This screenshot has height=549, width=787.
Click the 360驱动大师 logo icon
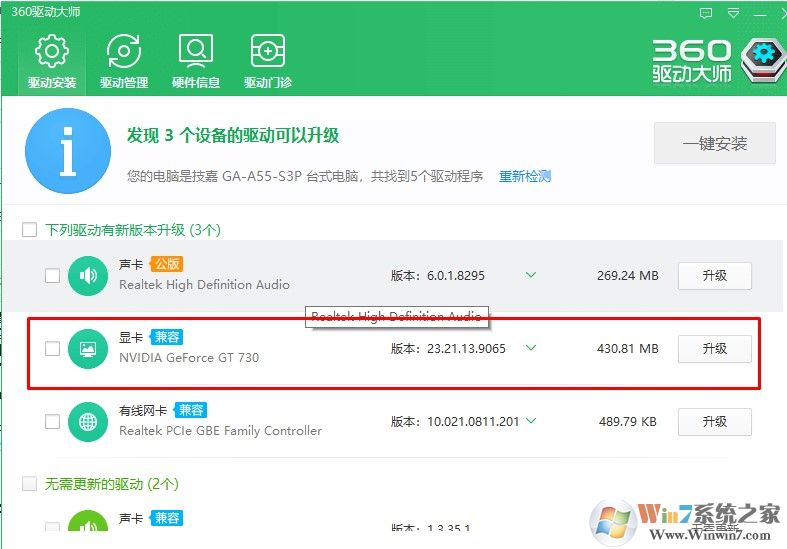click(765, 56)
